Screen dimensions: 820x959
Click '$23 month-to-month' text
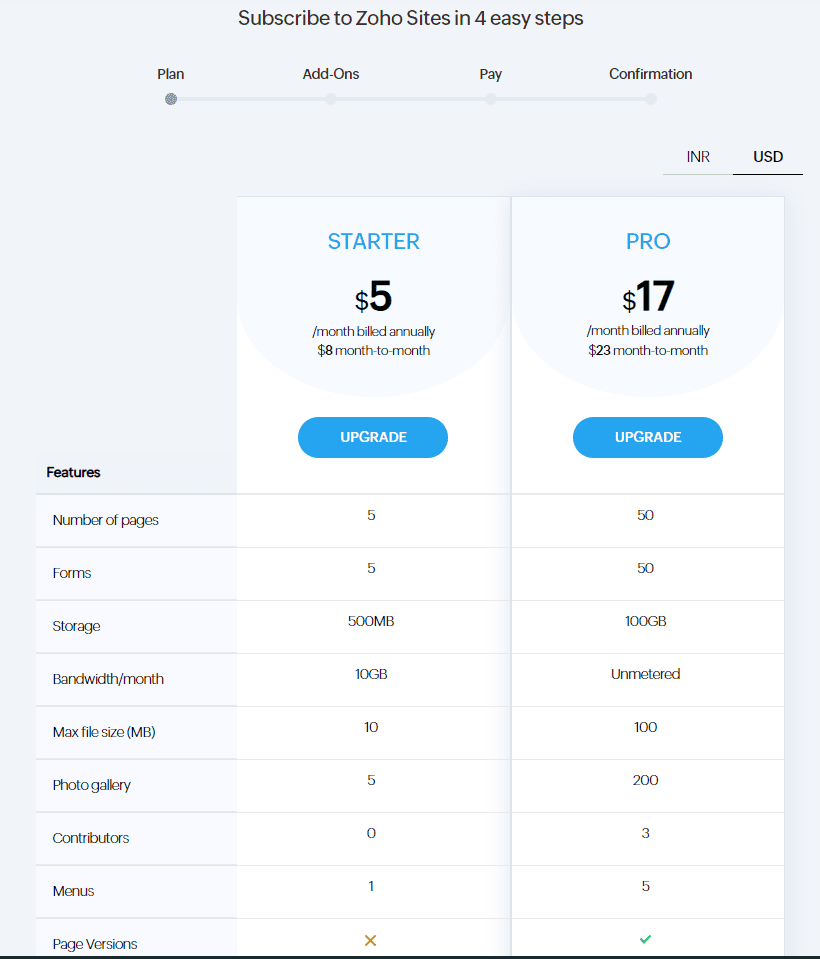(648, 350)
